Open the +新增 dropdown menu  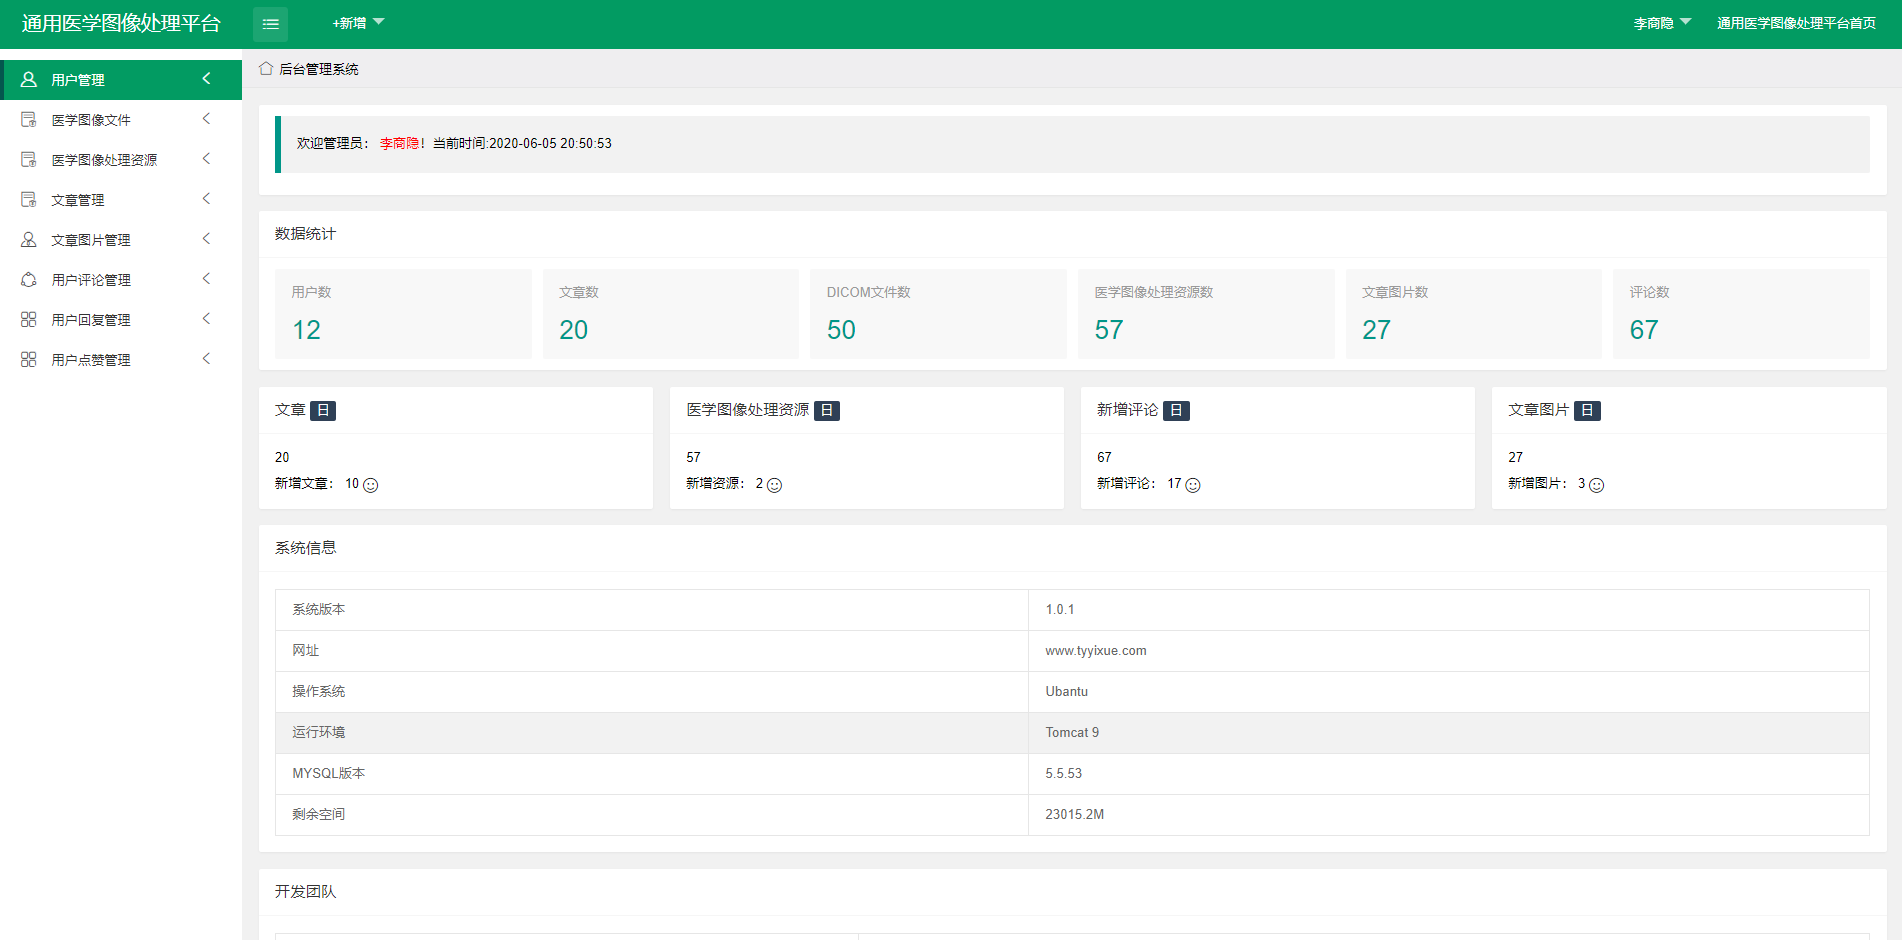[358, 23]
